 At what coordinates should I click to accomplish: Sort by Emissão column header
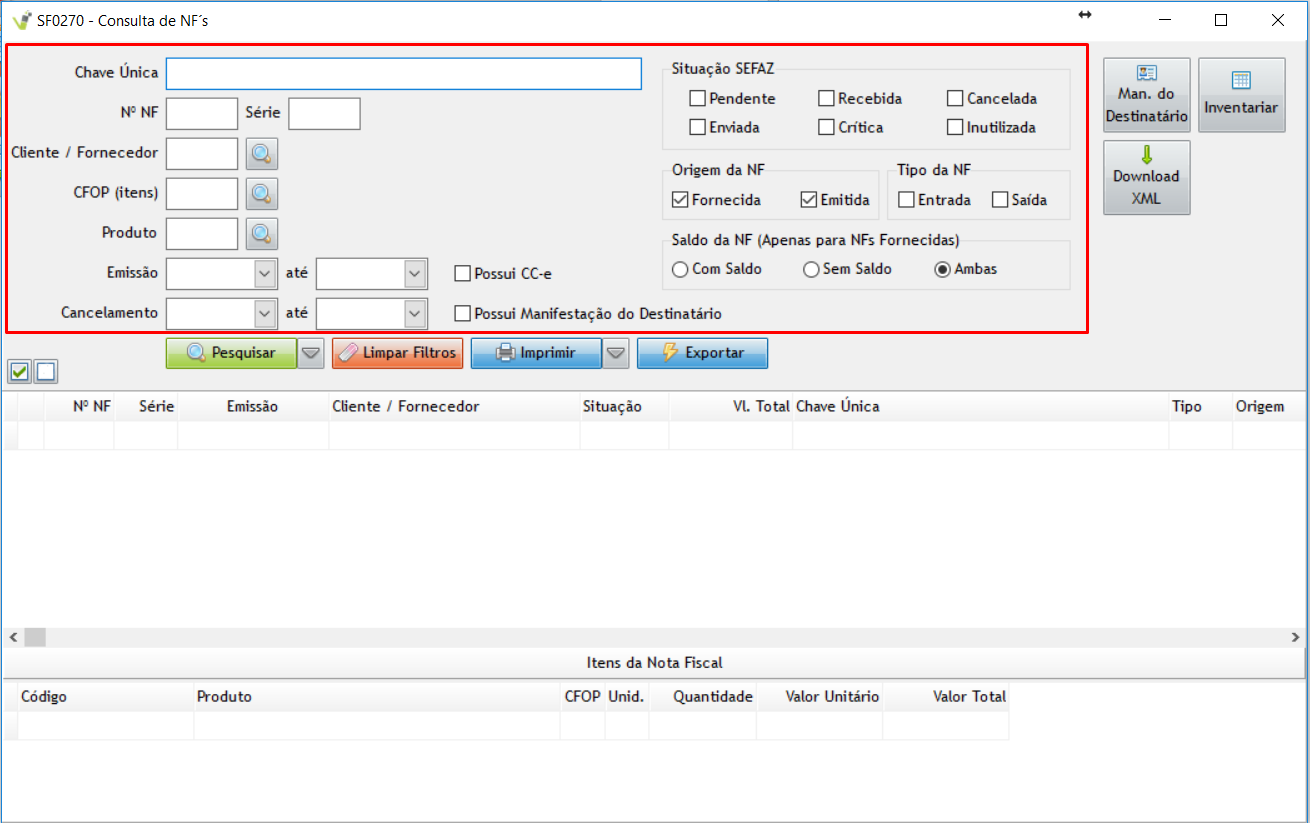click(x=253, y=407)
